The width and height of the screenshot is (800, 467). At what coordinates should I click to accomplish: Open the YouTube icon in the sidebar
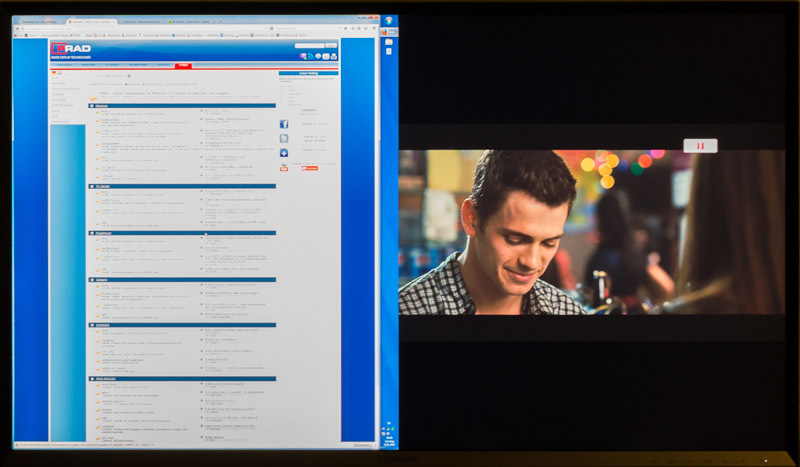[x=284, y=167]
